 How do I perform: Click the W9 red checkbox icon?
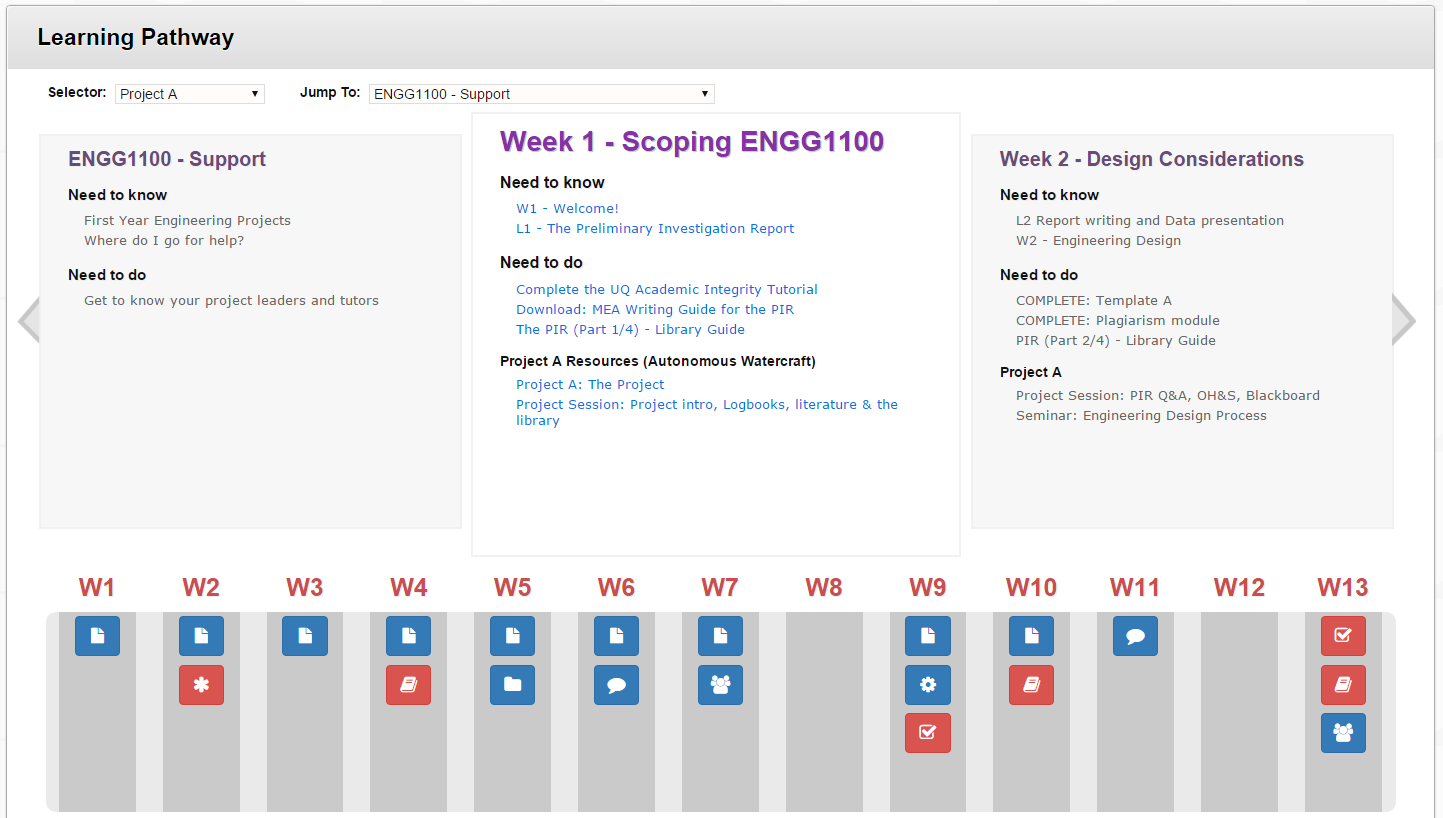point(928,733)
